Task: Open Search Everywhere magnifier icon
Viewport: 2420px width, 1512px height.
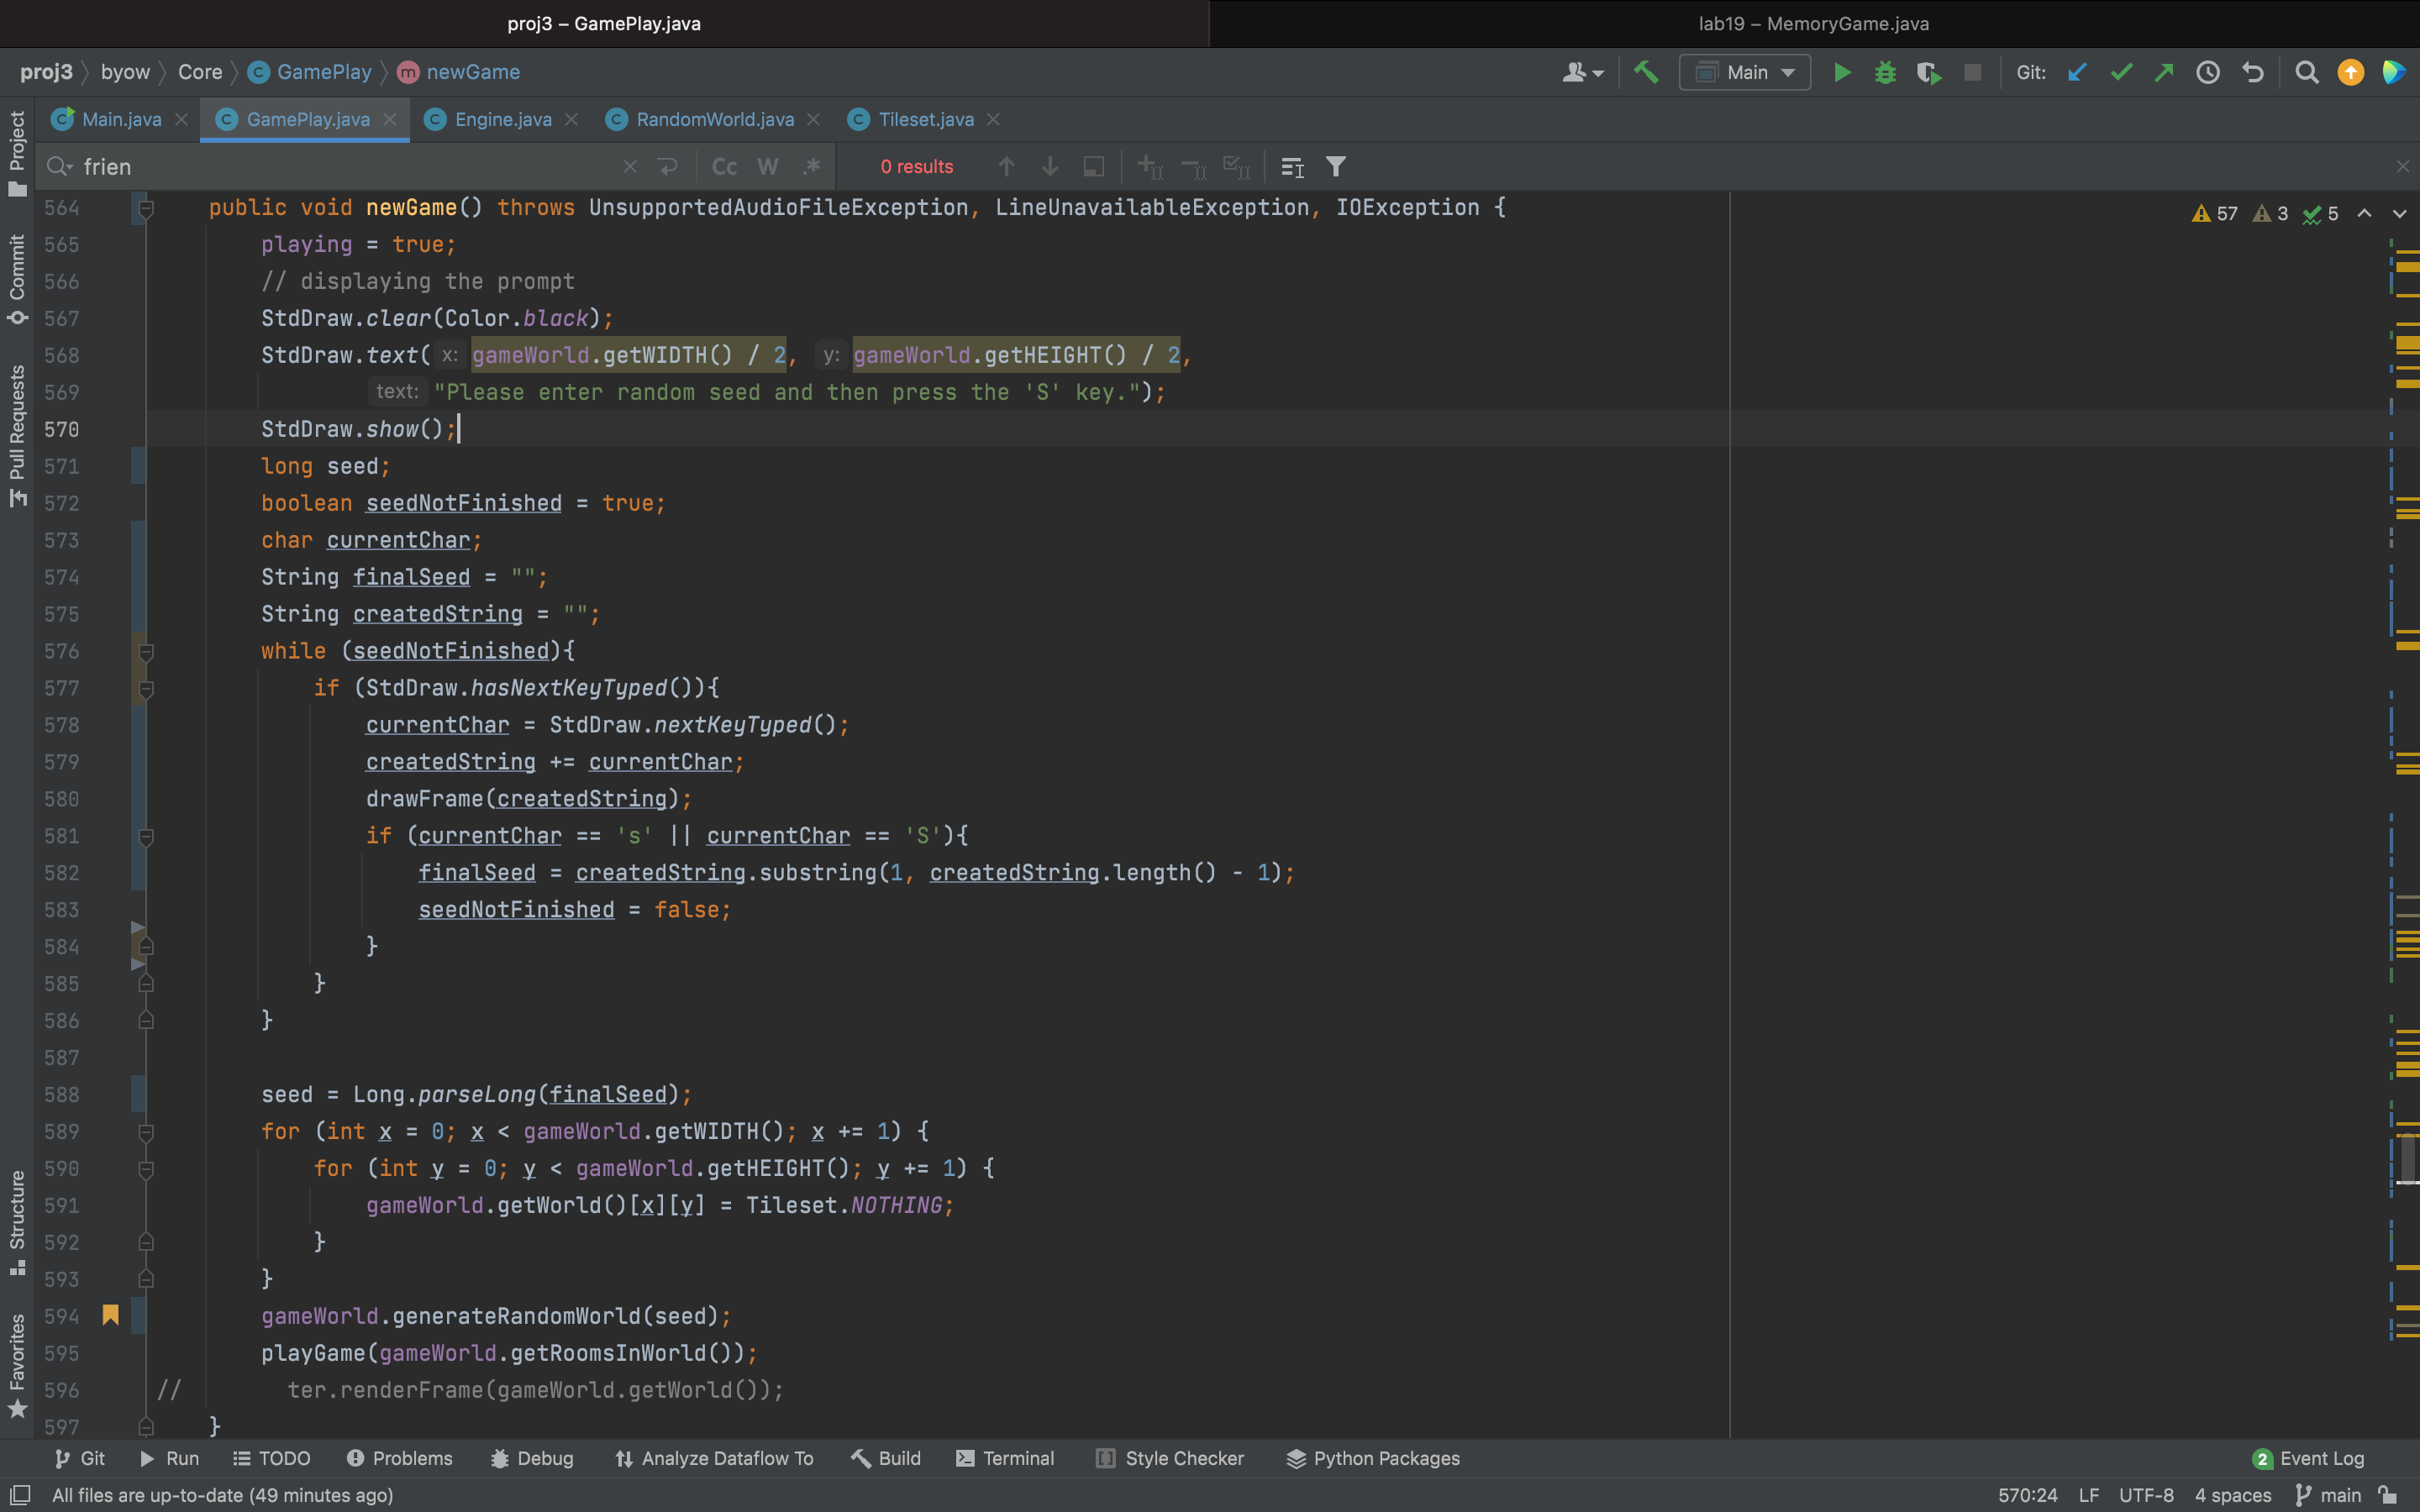Action: 2306,72
